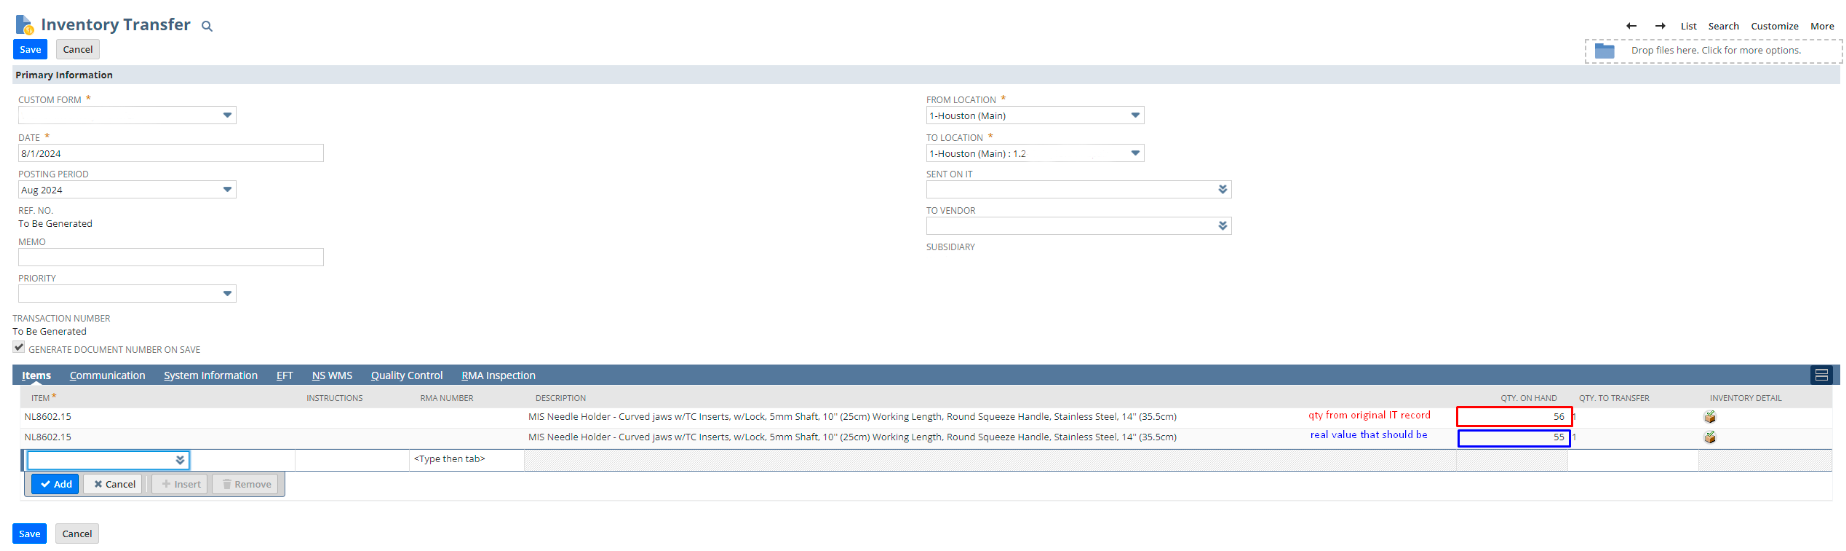Click the qty on hand value 56

[1558, 417]
